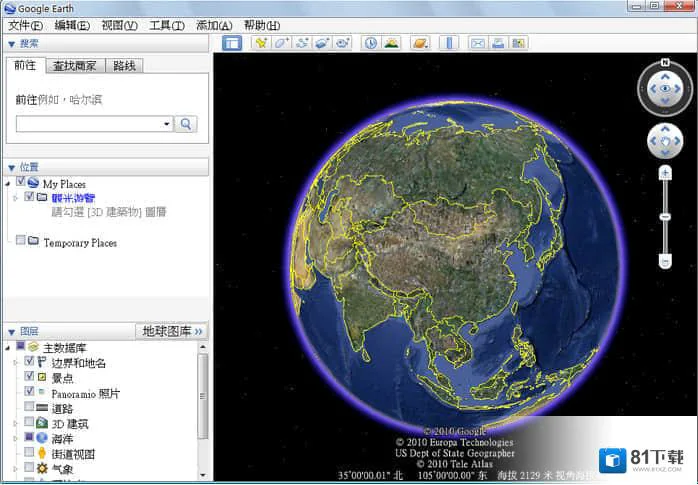Show historical imagery clock icon
Viewport: 698px width, 485px height.
(371, 43)
